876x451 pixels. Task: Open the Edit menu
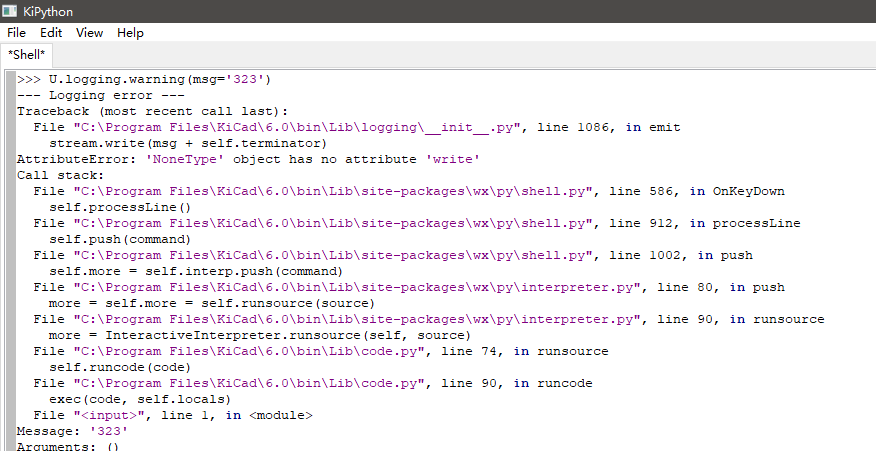pos(51,32)
